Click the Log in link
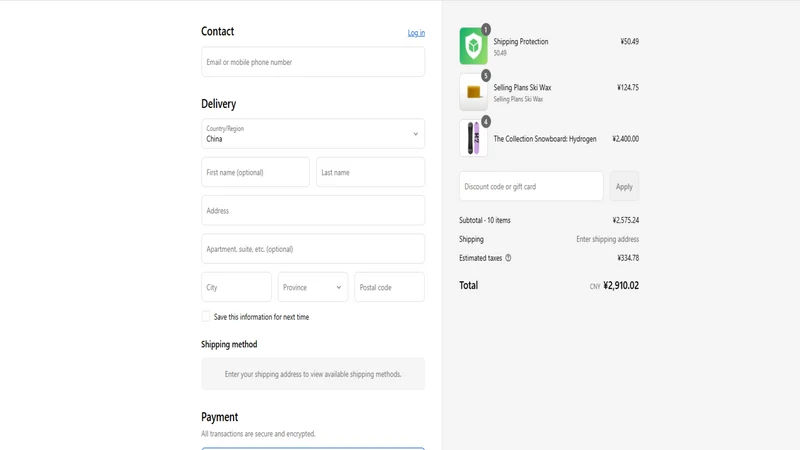The height and width of the screenshot is (450, 800). [x=416, y=33]
